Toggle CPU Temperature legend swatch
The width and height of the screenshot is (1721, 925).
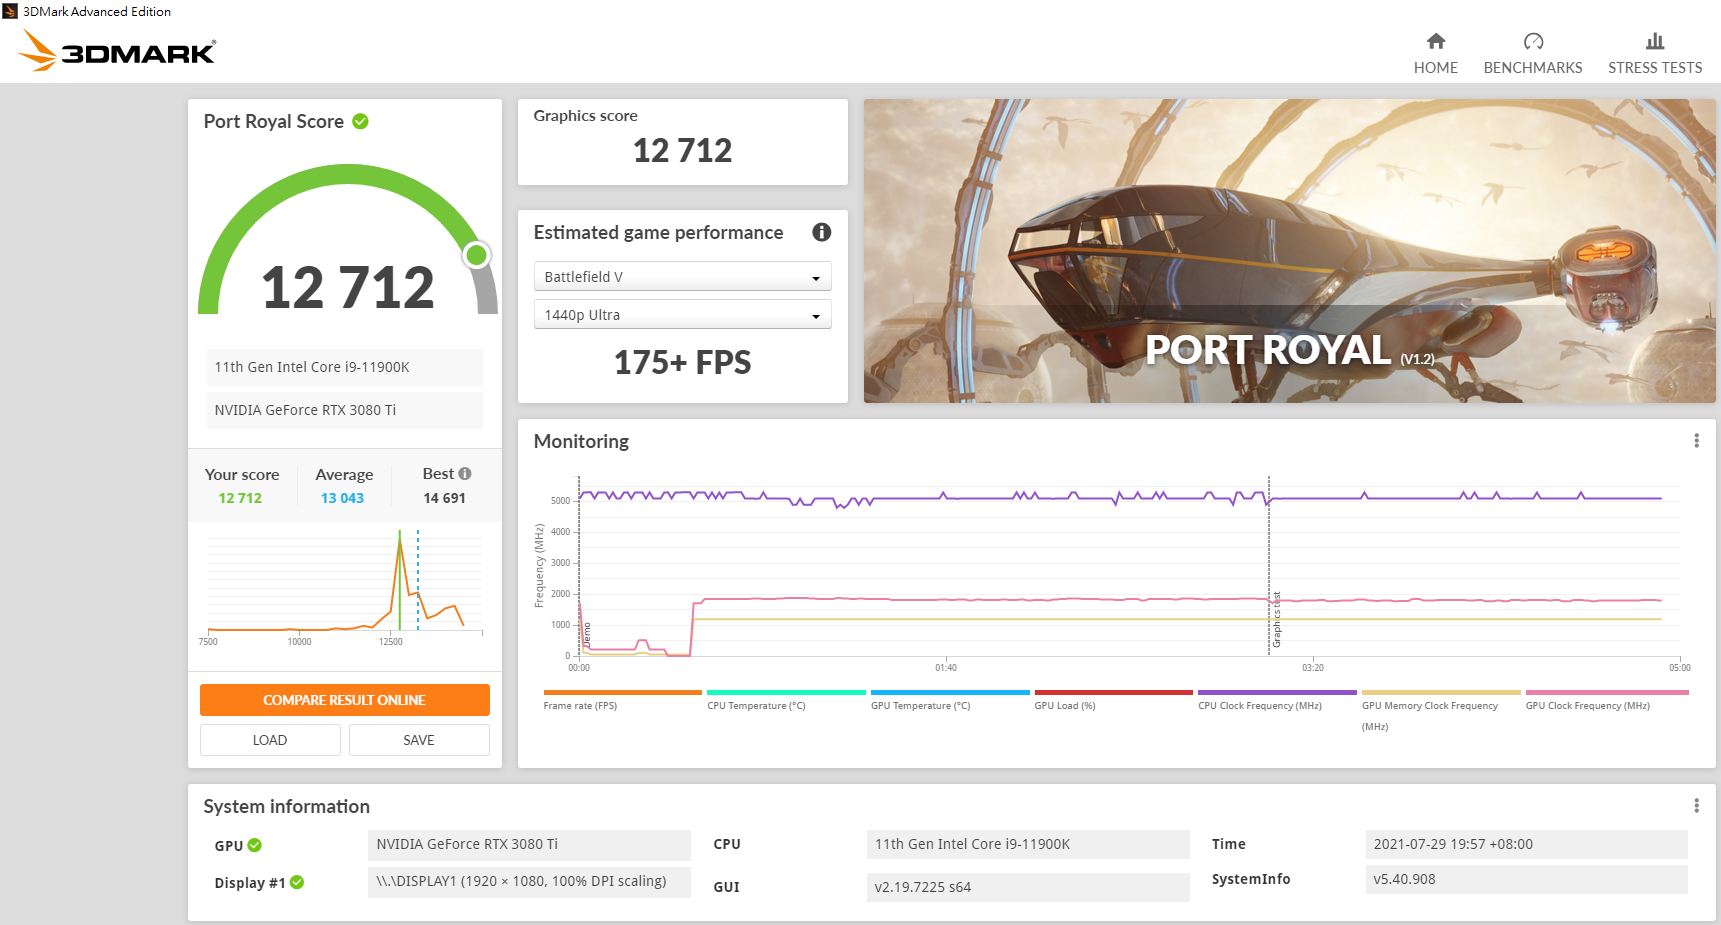786,692
